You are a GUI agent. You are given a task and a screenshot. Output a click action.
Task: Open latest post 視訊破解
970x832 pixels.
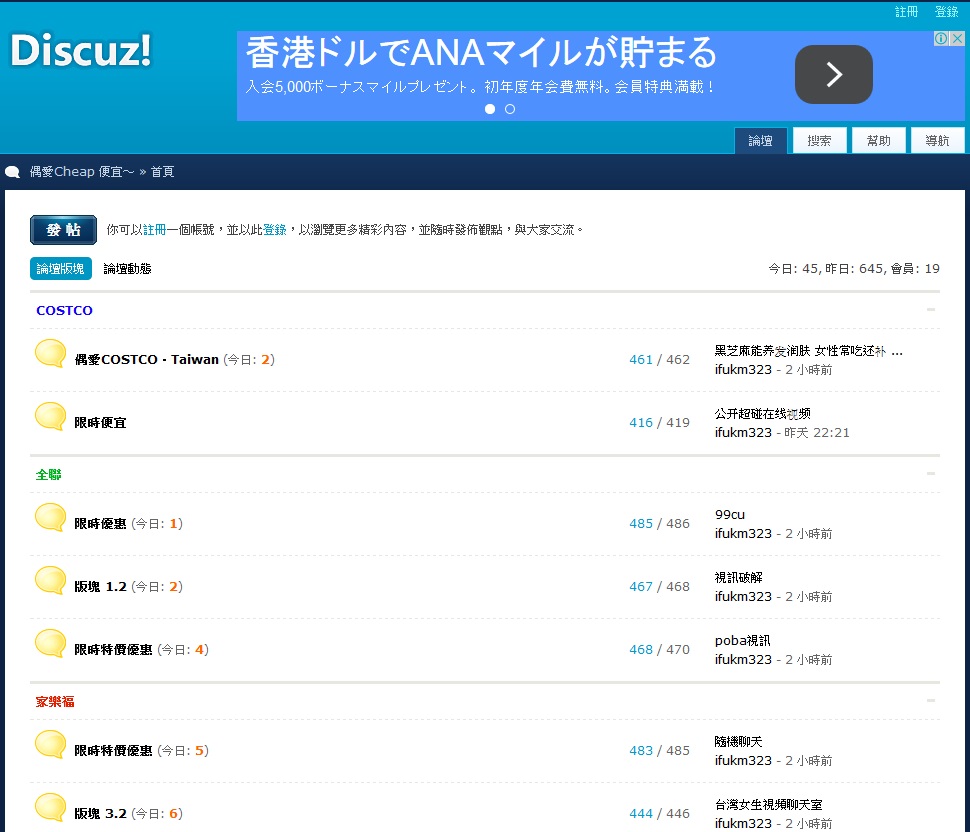739,578
